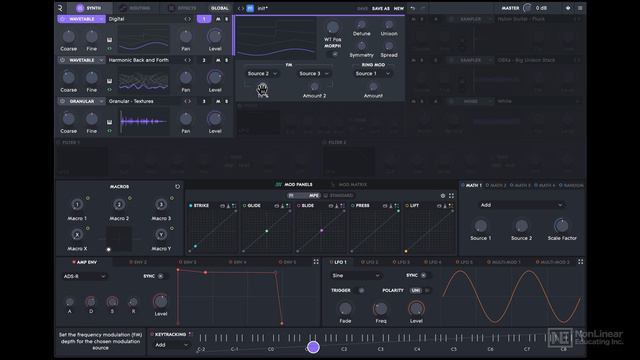Image resolution: width=640 pixels, height=360 pixels.
Task: Open MOD PANELS tab
Action: pyautogui.click(x=294, y=184)
